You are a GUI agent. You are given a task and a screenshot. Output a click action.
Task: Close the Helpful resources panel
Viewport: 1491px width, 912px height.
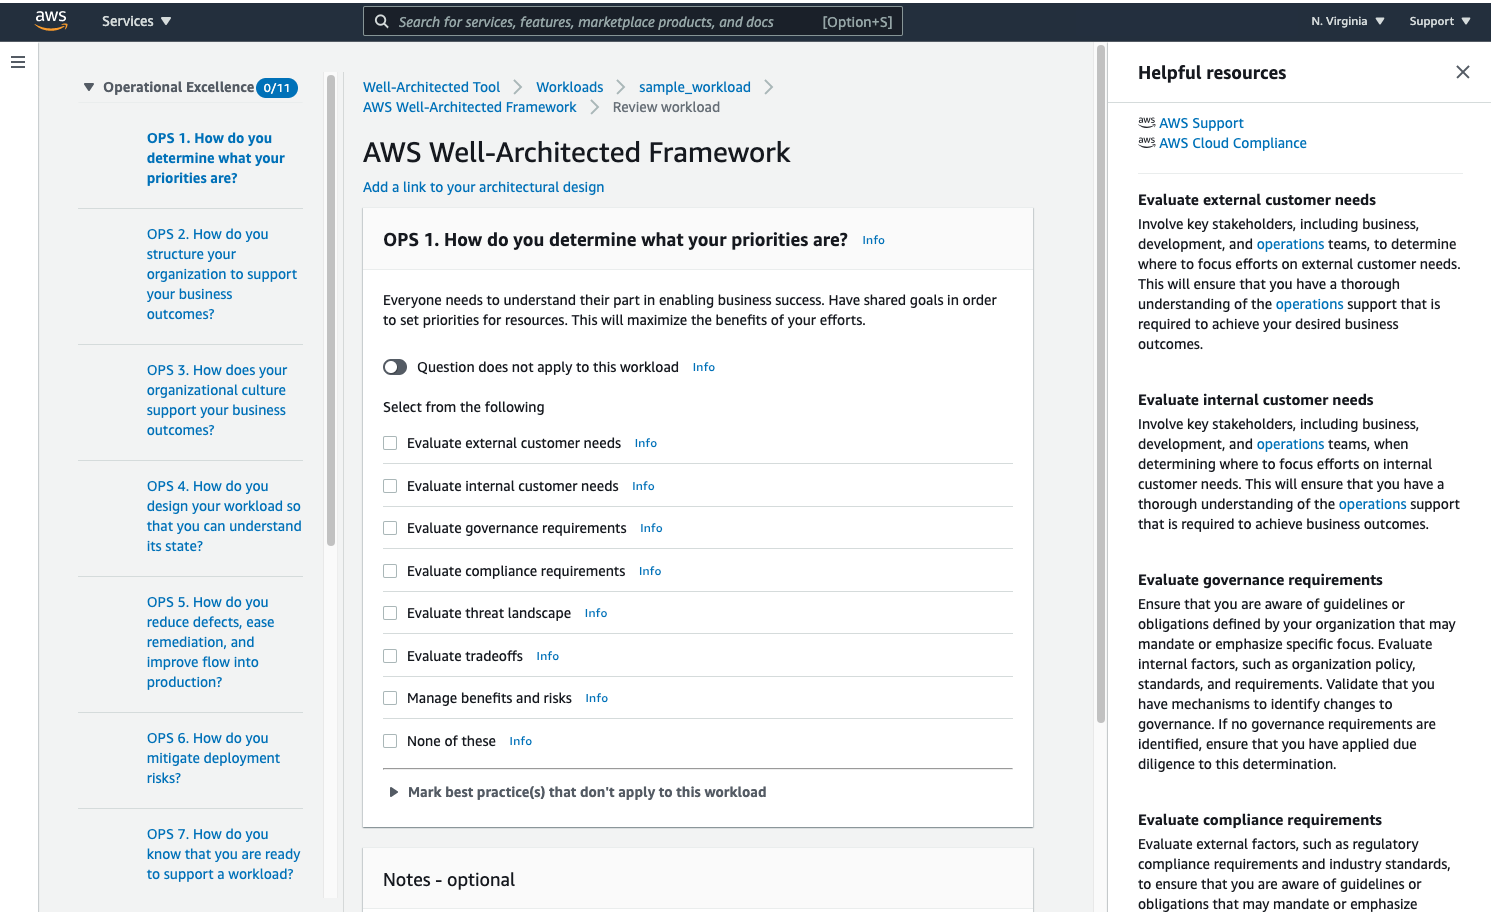[x=1463, y=72]
